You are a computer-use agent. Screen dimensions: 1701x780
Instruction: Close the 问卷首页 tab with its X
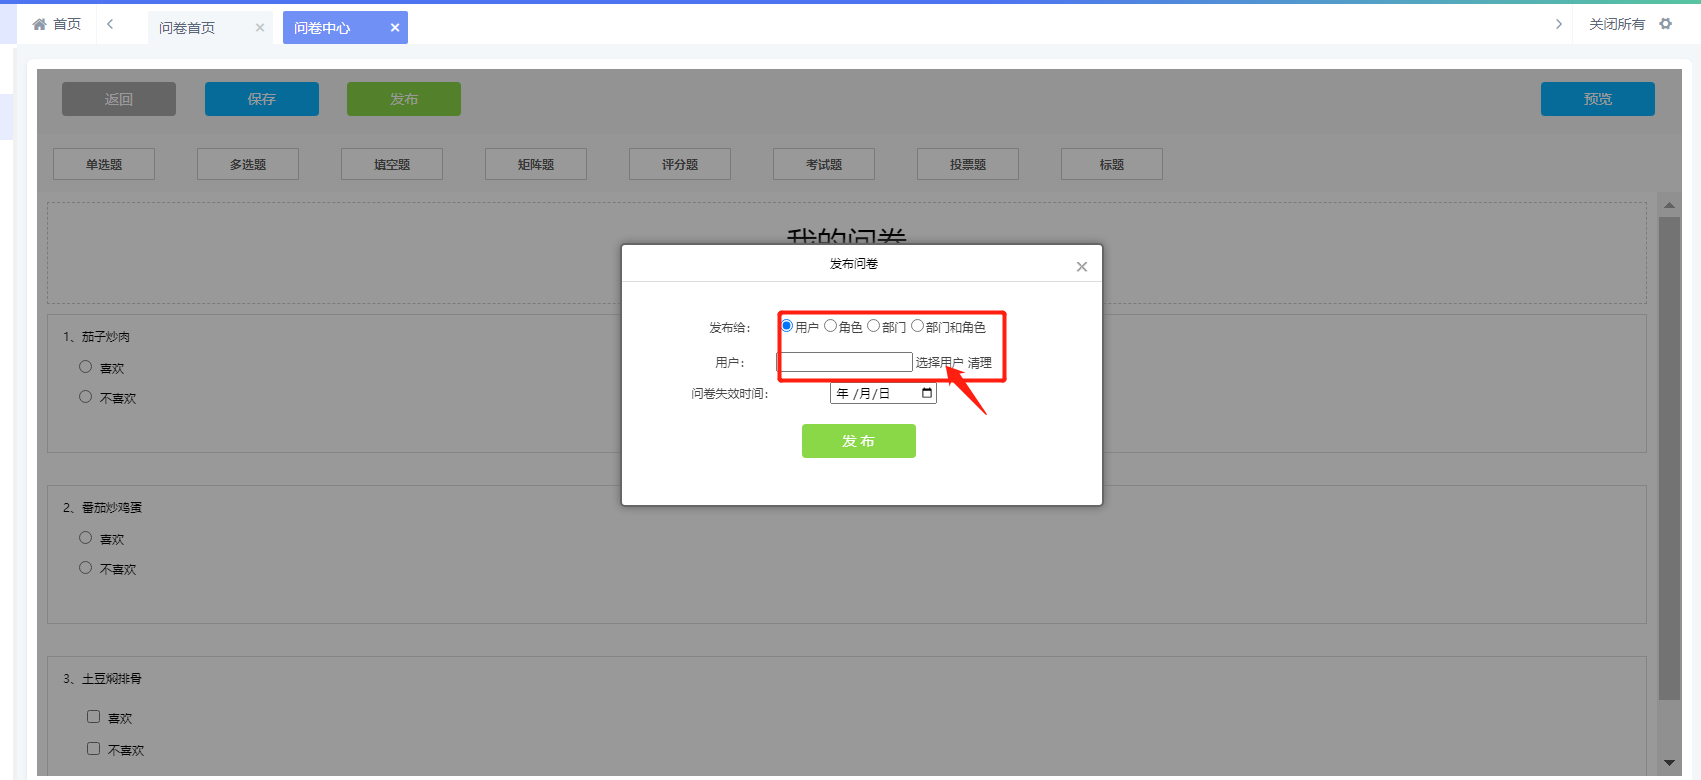point(260,28)
